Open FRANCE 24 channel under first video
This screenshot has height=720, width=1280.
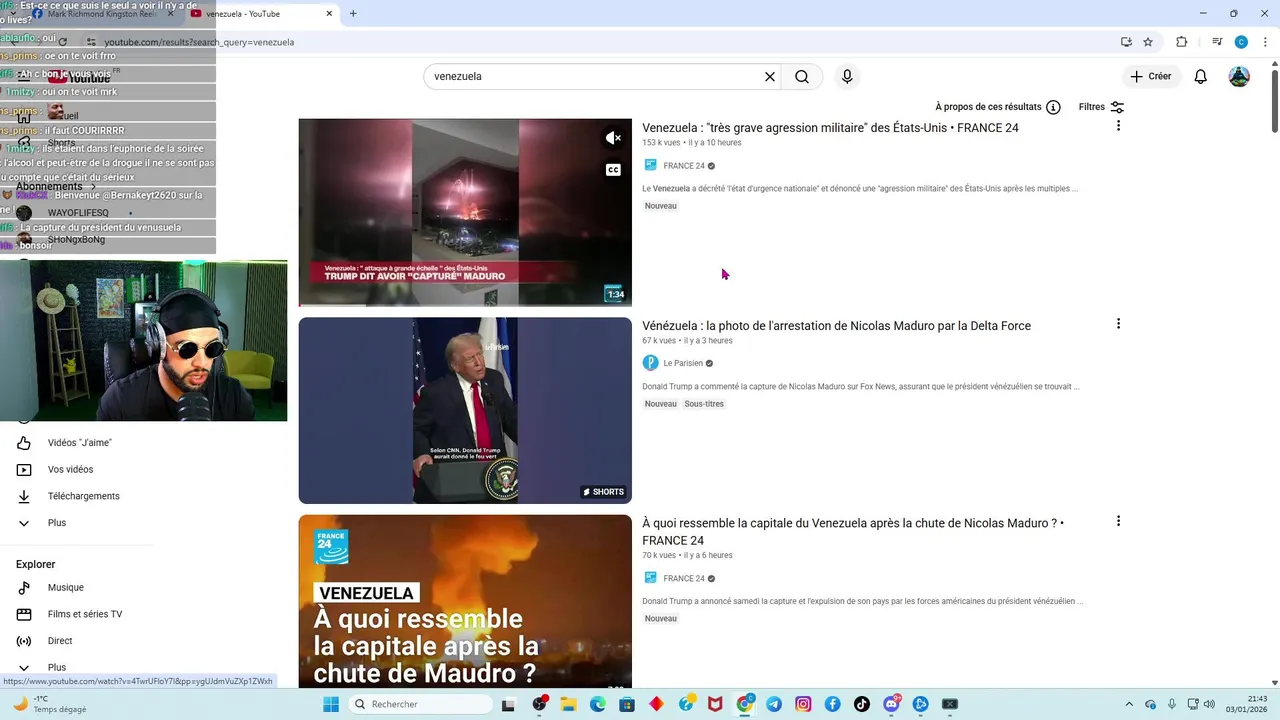[684, 166]
